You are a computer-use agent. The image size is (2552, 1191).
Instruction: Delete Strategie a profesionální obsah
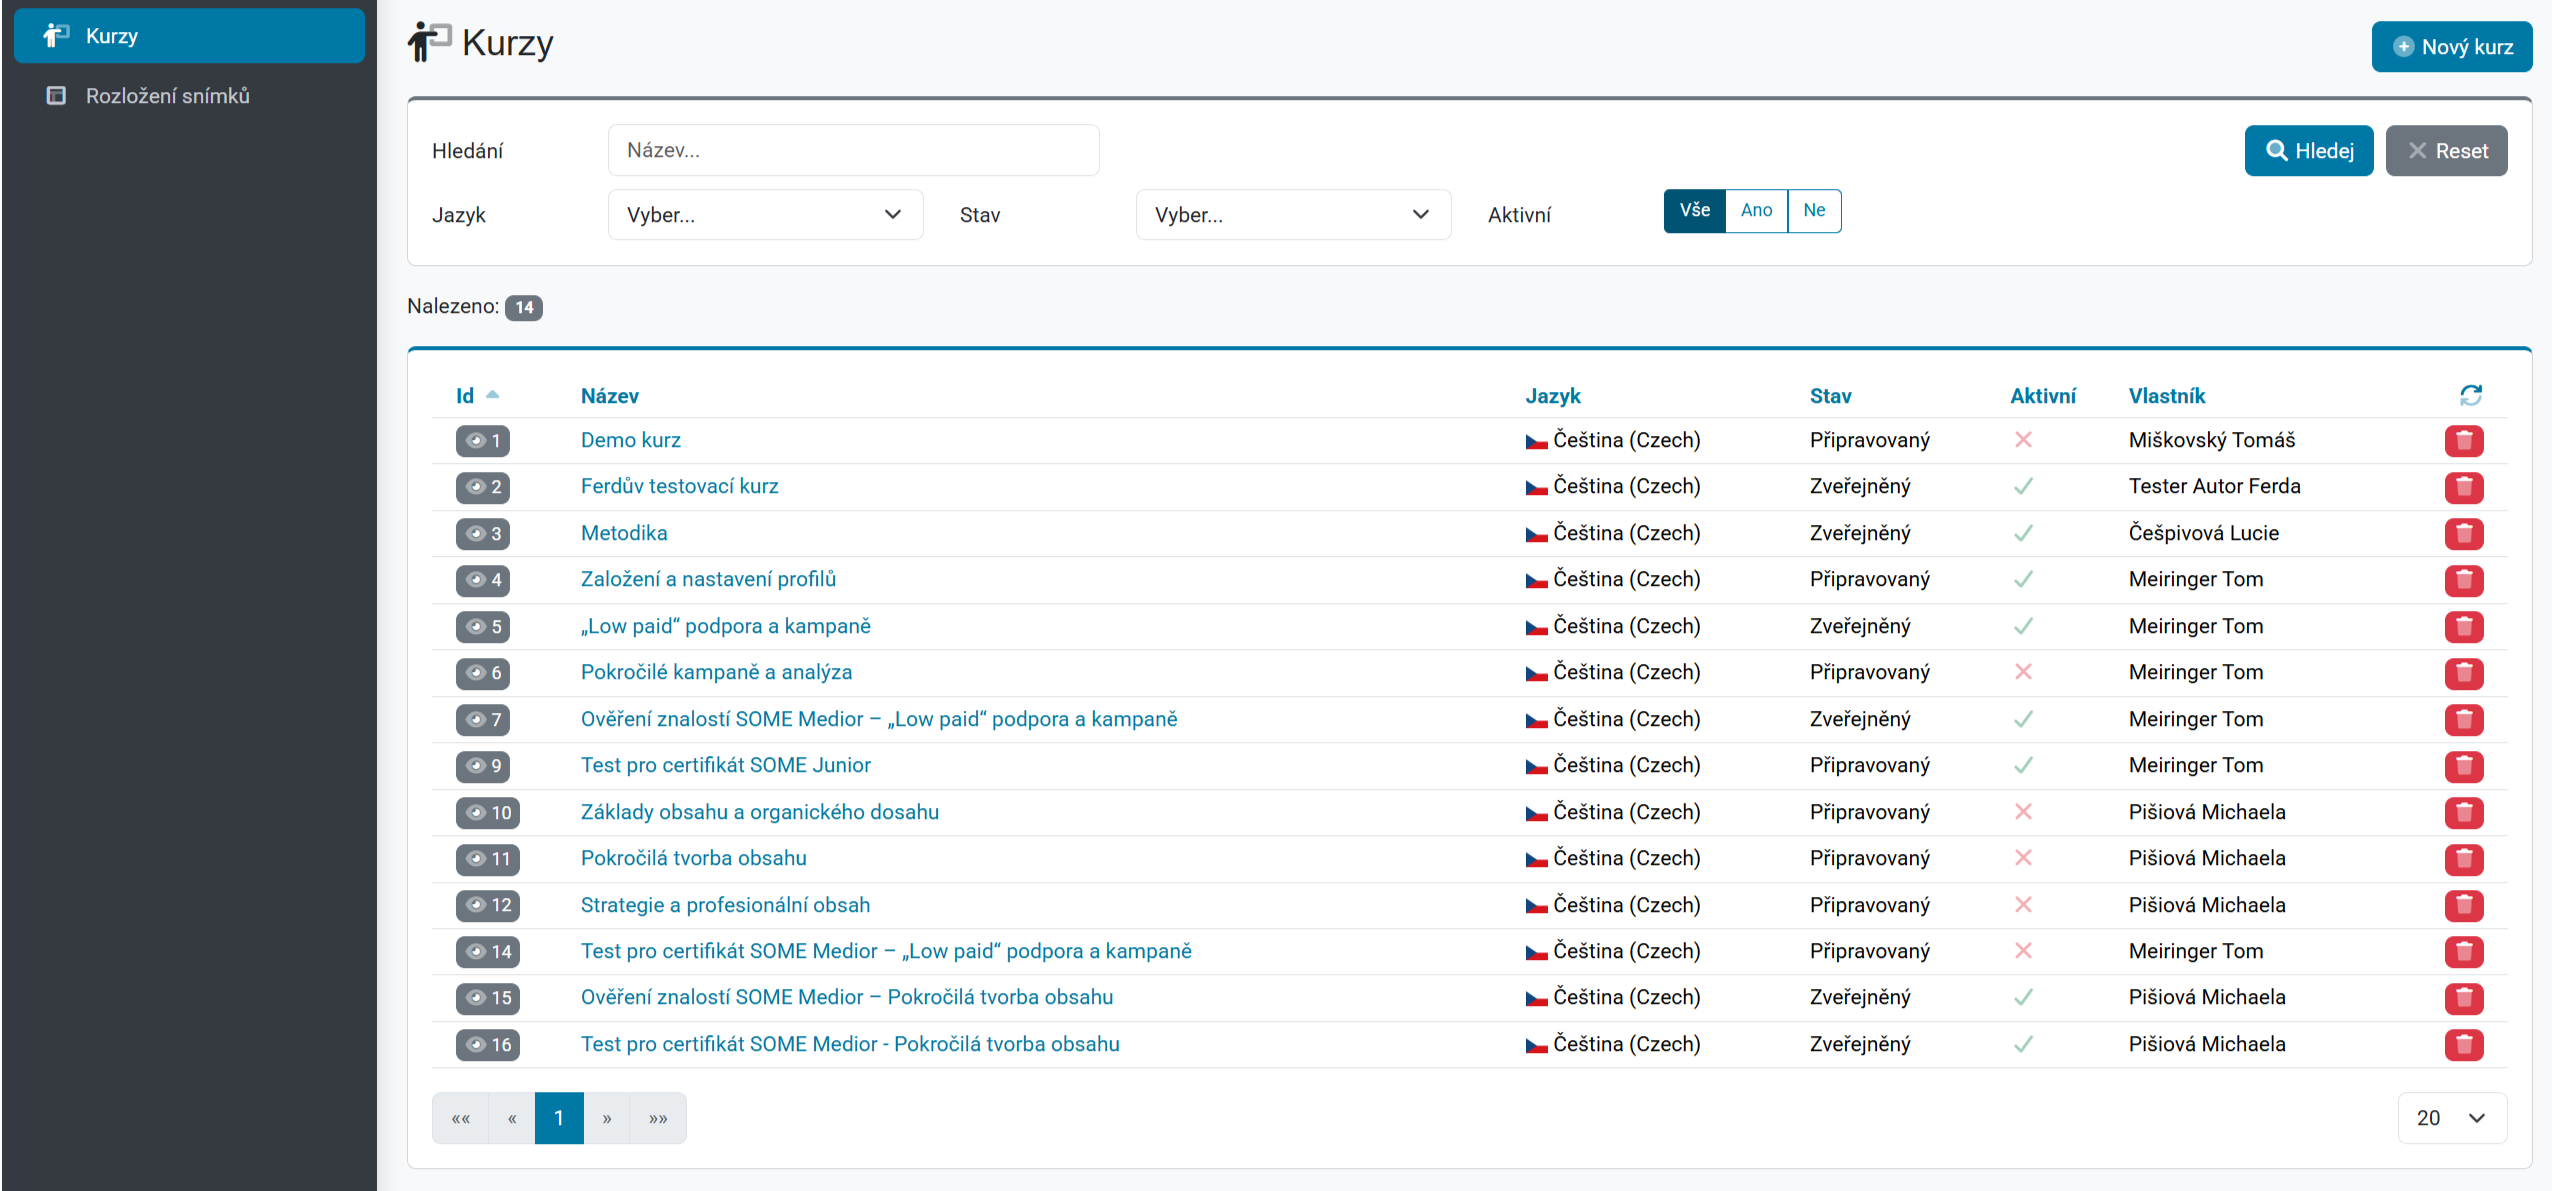[2464, 906]
